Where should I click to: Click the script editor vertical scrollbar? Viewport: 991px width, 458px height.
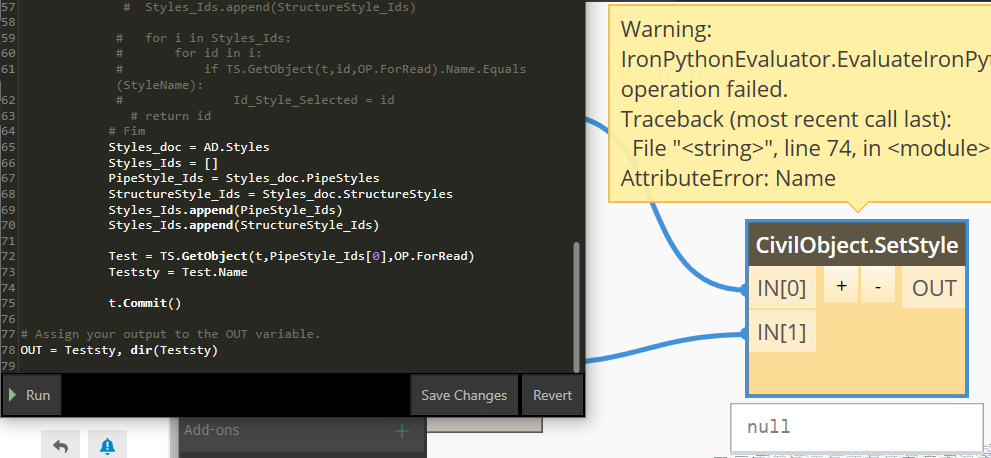pos(576,308)
